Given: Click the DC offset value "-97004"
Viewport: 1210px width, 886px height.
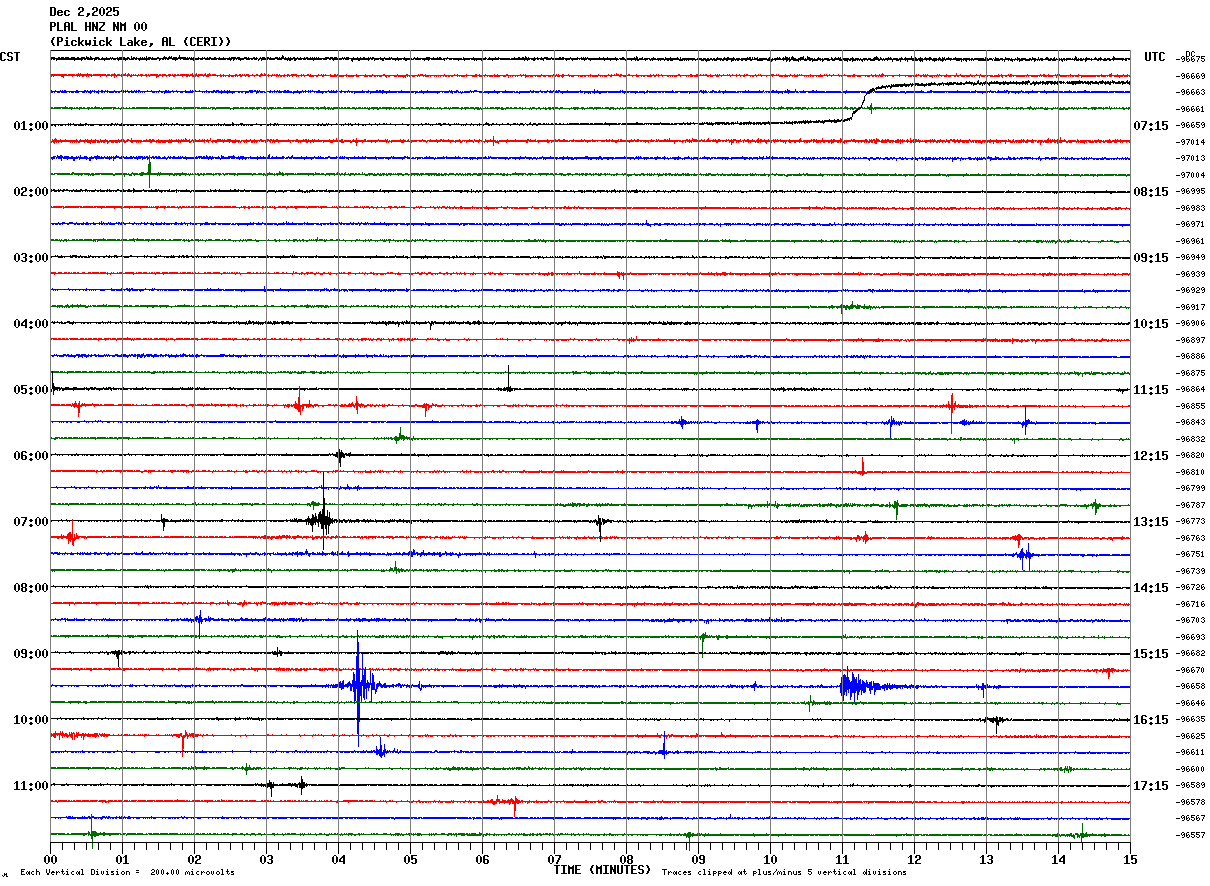Looking at the screenshot, I should (x=1191, y=175).
